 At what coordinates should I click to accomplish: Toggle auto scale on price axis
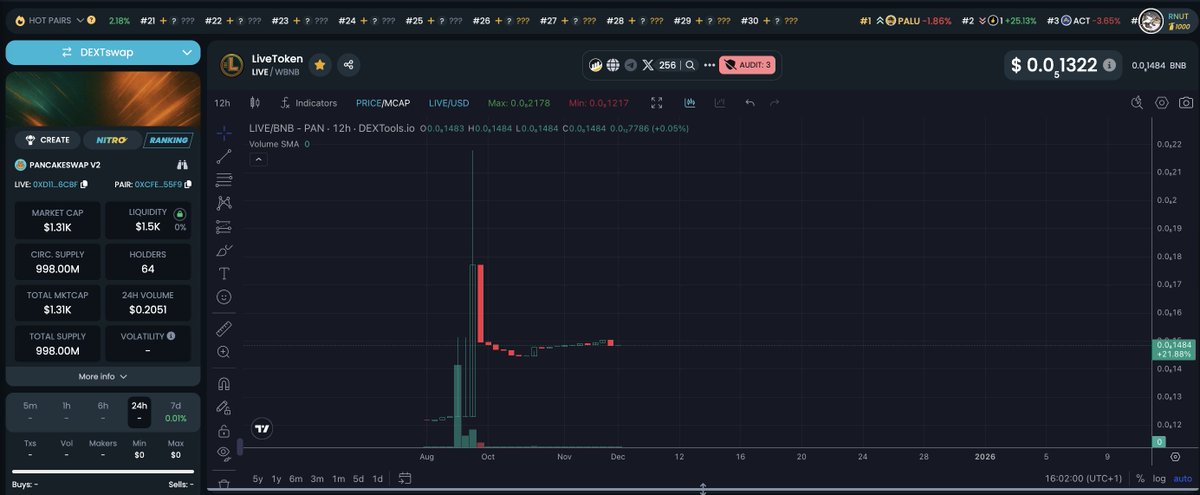1181,479
